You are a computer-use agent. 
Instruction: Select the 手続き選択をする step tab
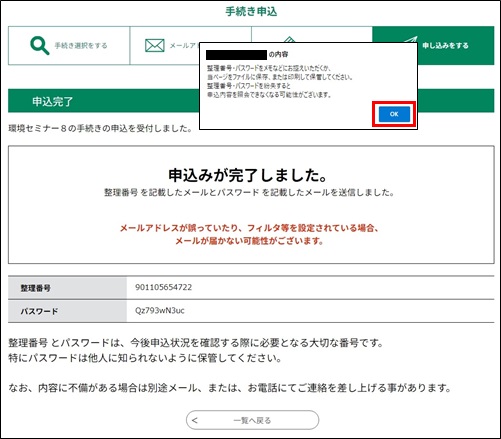tap(69, 46)
